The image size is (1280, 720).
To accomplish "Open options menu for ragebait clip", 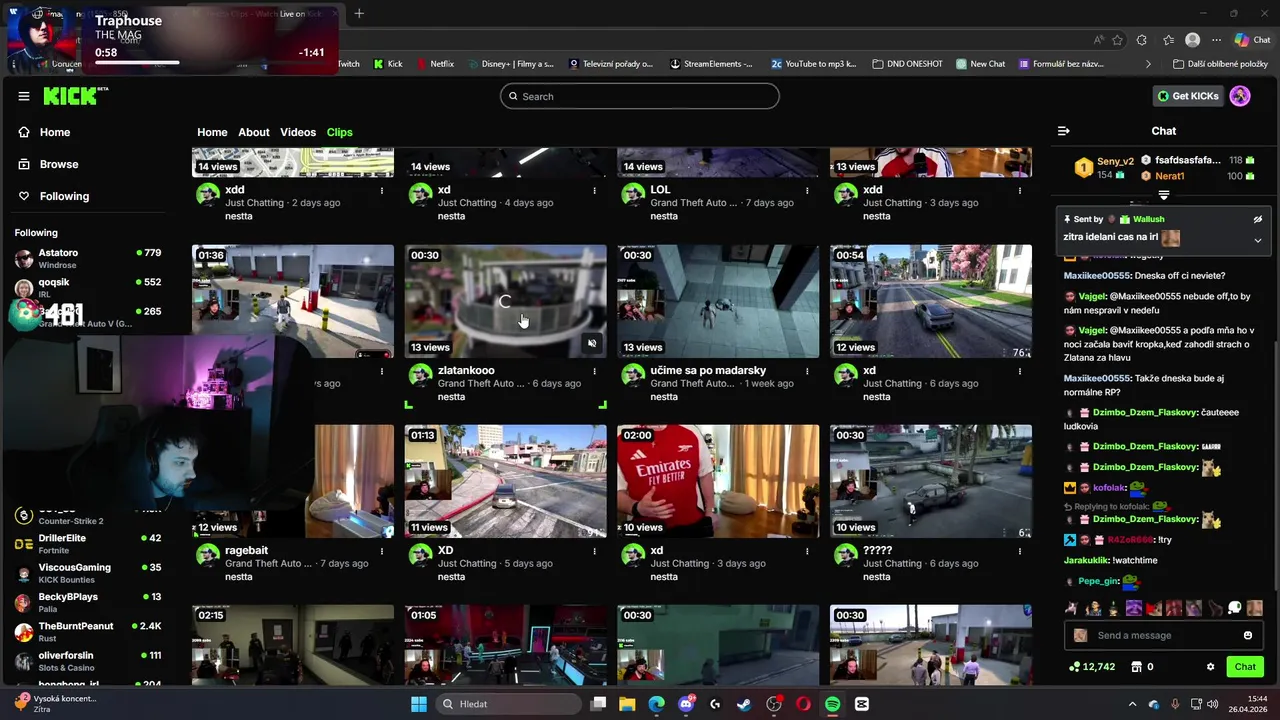I will point(381,551).
